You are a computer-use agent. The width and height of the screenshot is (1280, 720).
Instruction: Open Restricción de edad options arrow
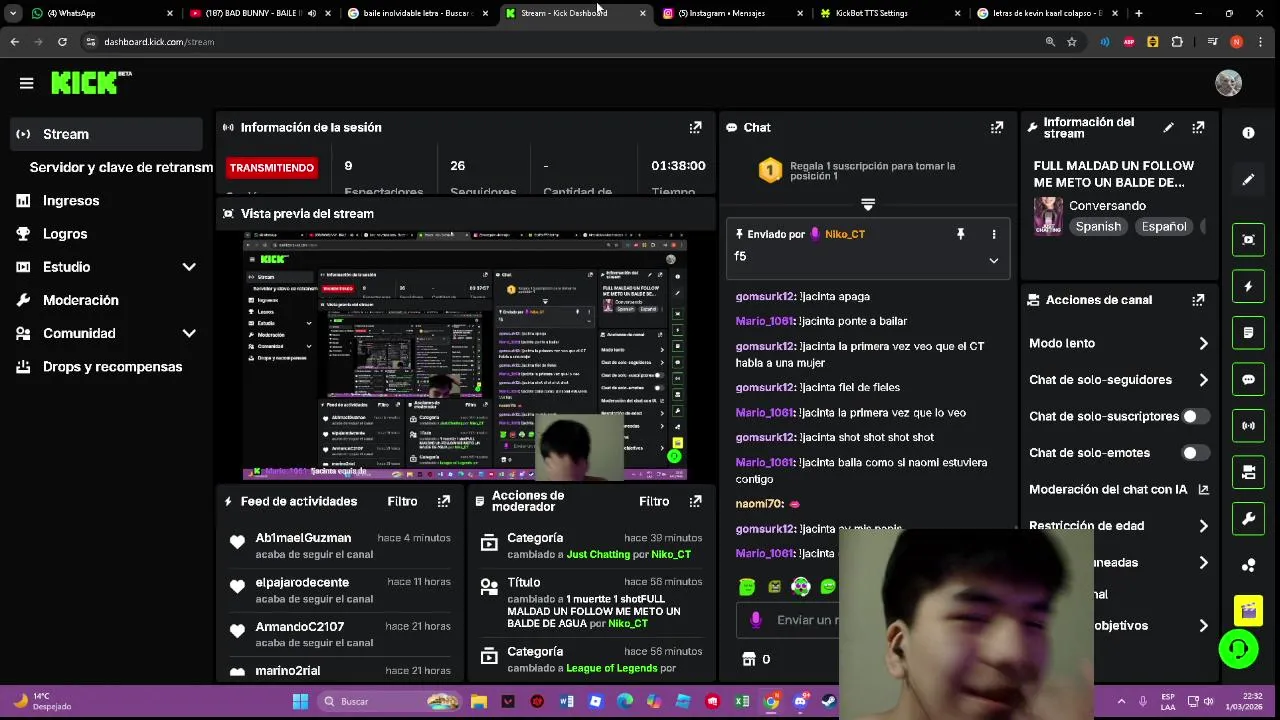[x=1203, y=526]
